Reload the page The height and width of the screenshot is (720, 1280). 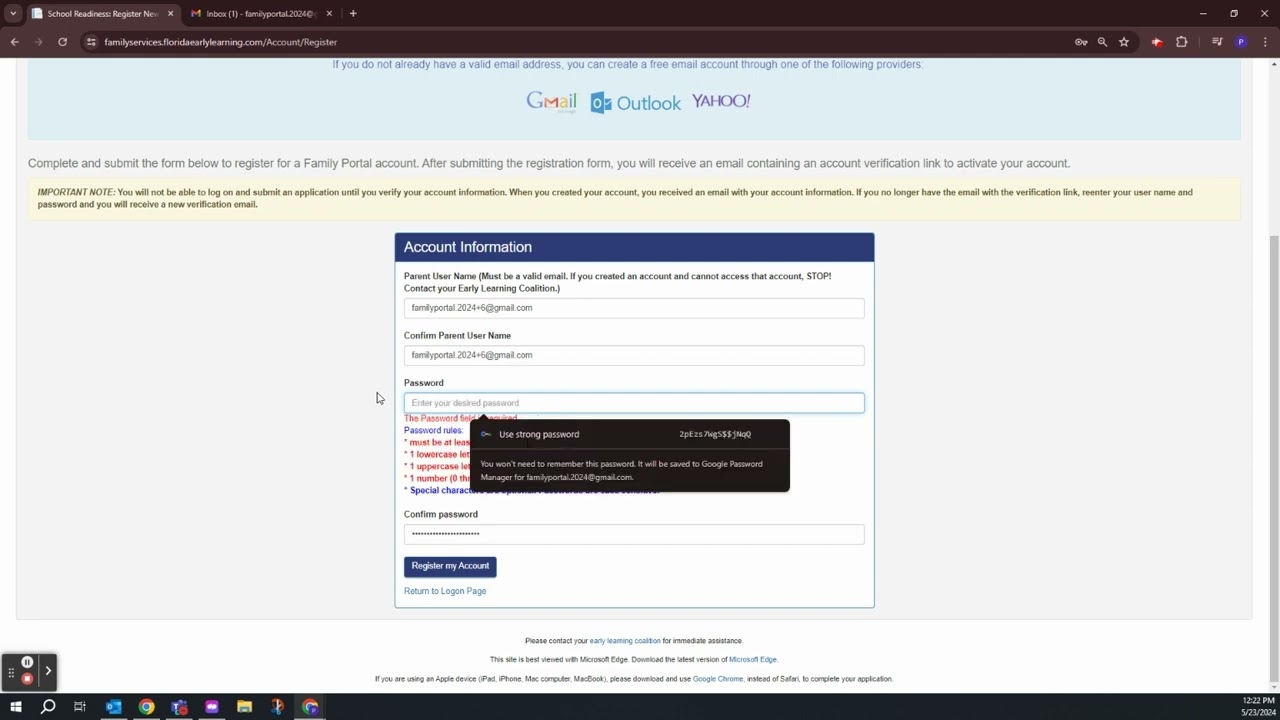pyautogui.click(x=62, y=42)
